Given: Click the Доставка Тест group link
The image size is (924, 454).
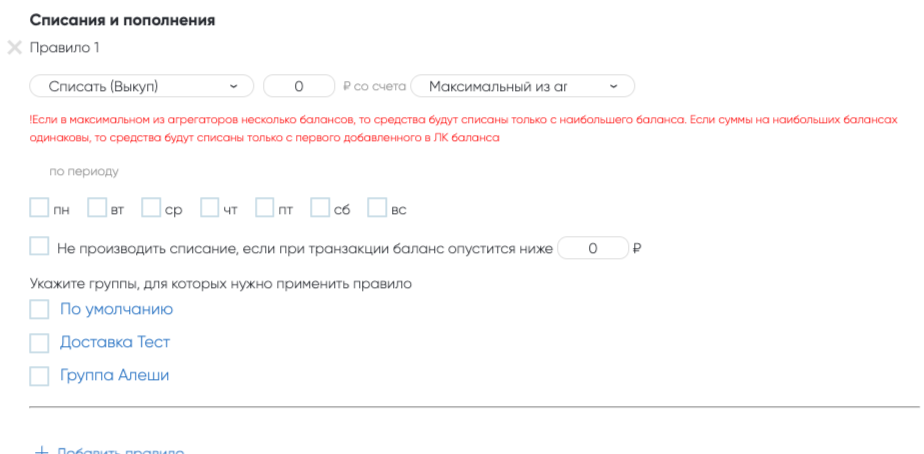Looking at the screenshot, I should coord(115,342).
